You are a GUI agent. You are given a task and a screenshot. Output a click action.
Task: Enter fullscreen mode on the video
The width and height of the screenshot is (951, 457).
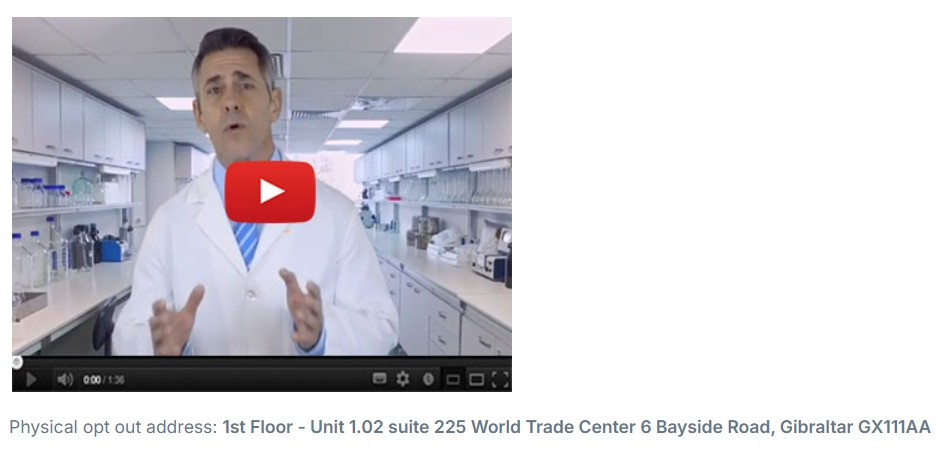(x=500, y=380)
